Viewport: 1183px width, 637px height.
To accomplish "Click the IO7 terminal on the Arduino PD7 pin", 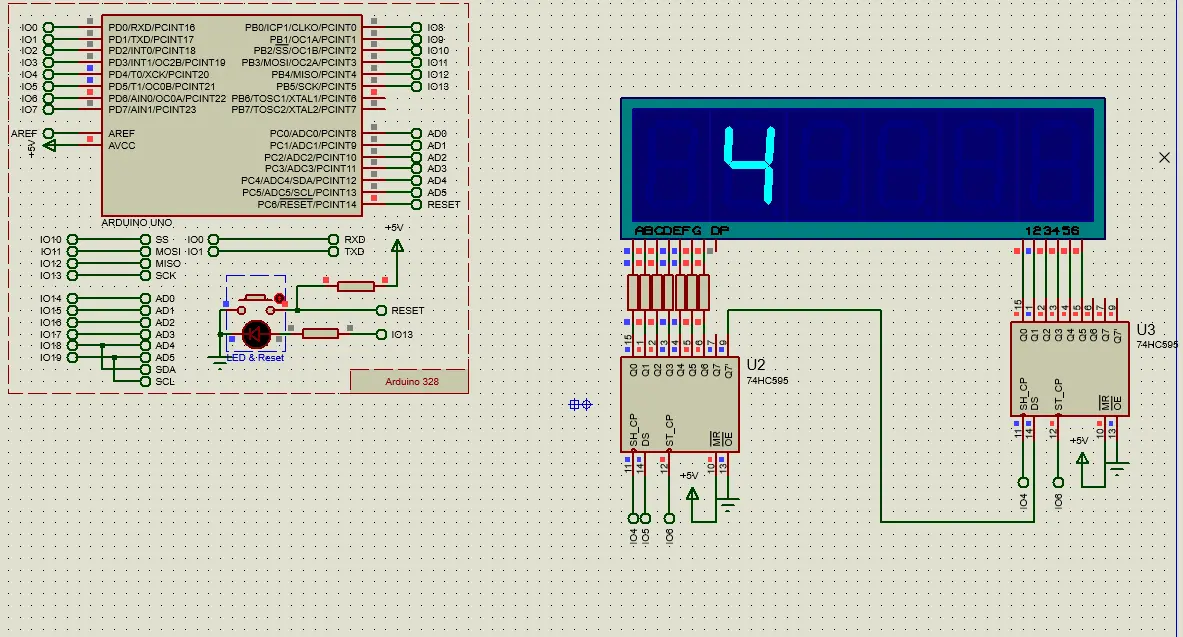I will pos(48,109).
